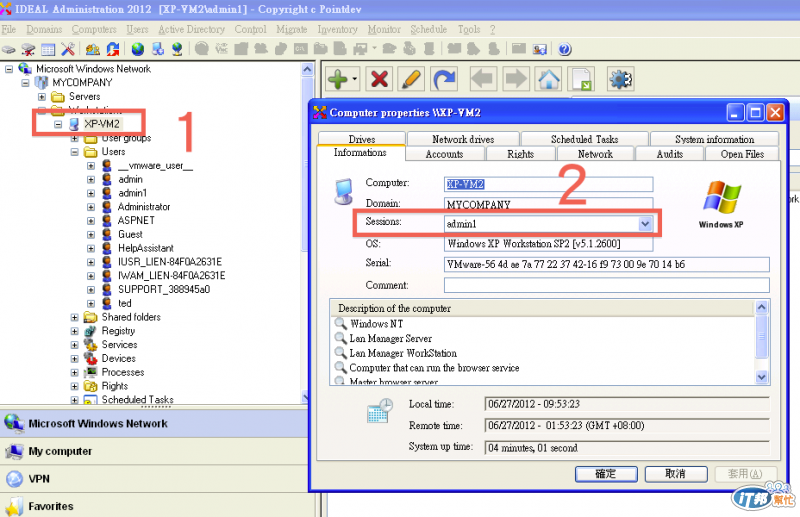Select the My computer pane button
This screenshot has height=517, width=800.
(154, 451)
